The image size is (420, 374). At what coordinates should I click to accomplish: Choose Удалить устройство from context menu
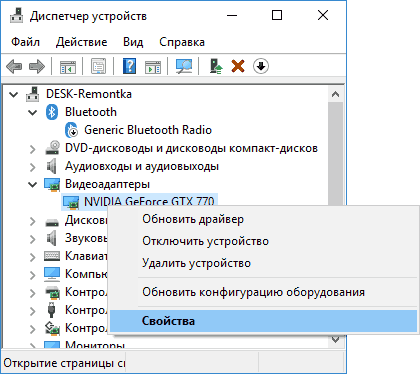pyautogui.click(x=263, y=263)
